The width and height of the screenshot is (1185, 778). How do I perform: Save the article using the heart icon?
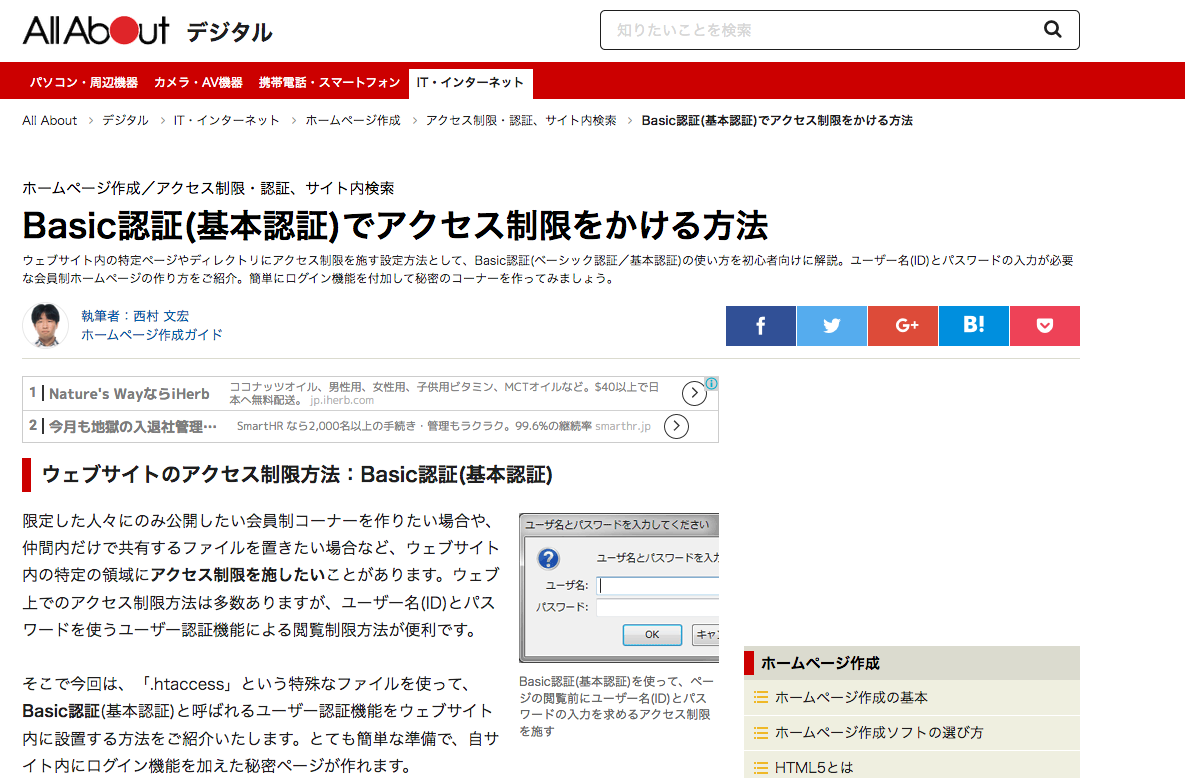coord(1044,325)
